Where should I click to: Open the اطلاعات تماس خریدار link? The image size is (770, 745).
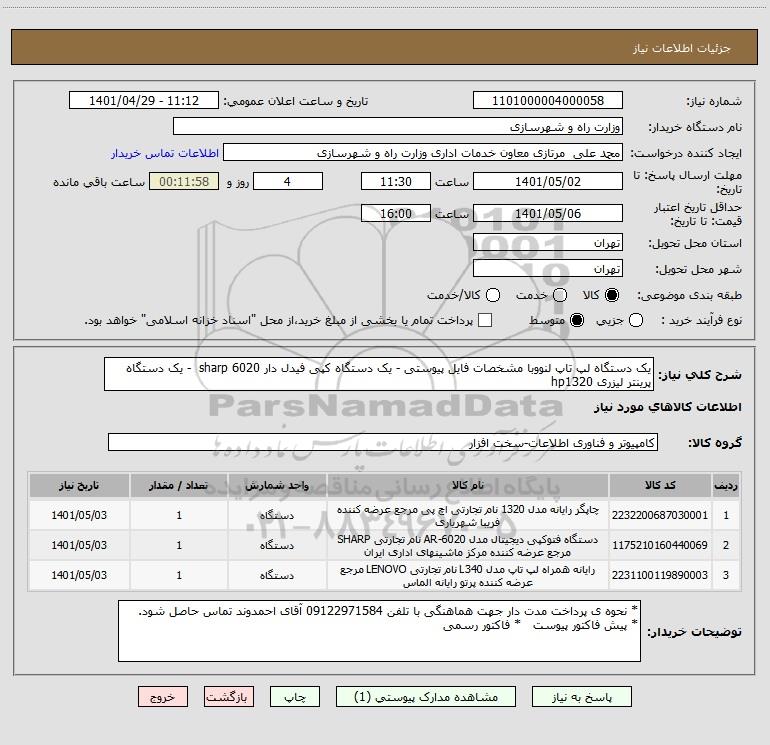[165, 153]
